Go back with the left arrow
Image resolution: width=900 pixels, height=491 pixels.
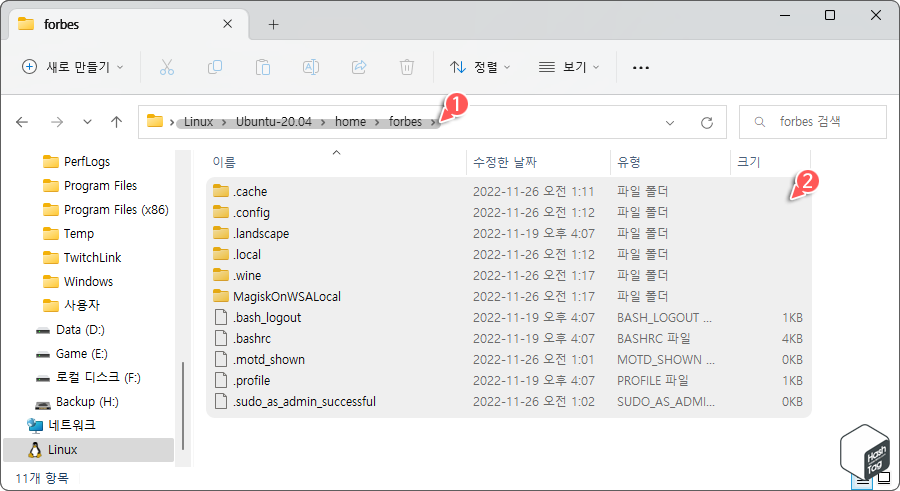(x=22, y=122)
